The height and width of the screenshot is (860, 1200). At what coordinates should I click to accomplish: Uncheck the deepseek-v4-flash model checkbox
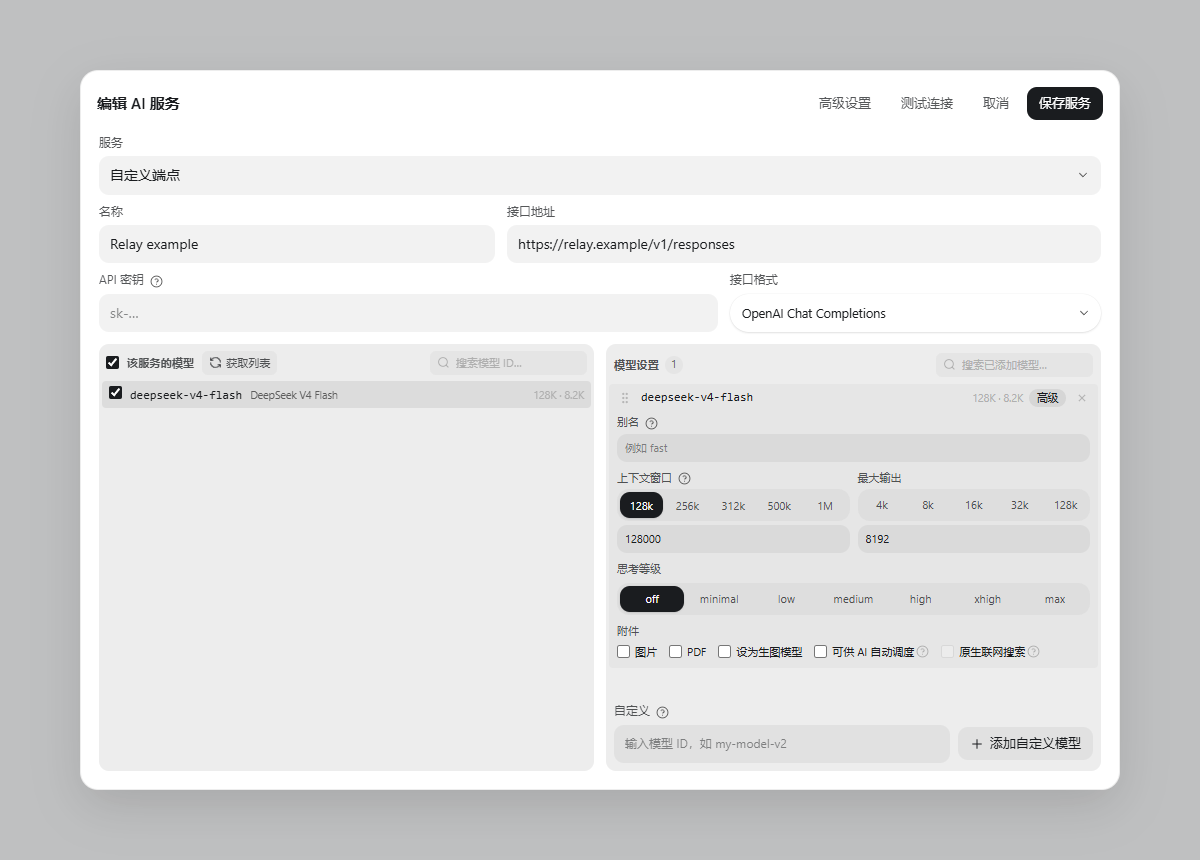(x=116, y=394)
